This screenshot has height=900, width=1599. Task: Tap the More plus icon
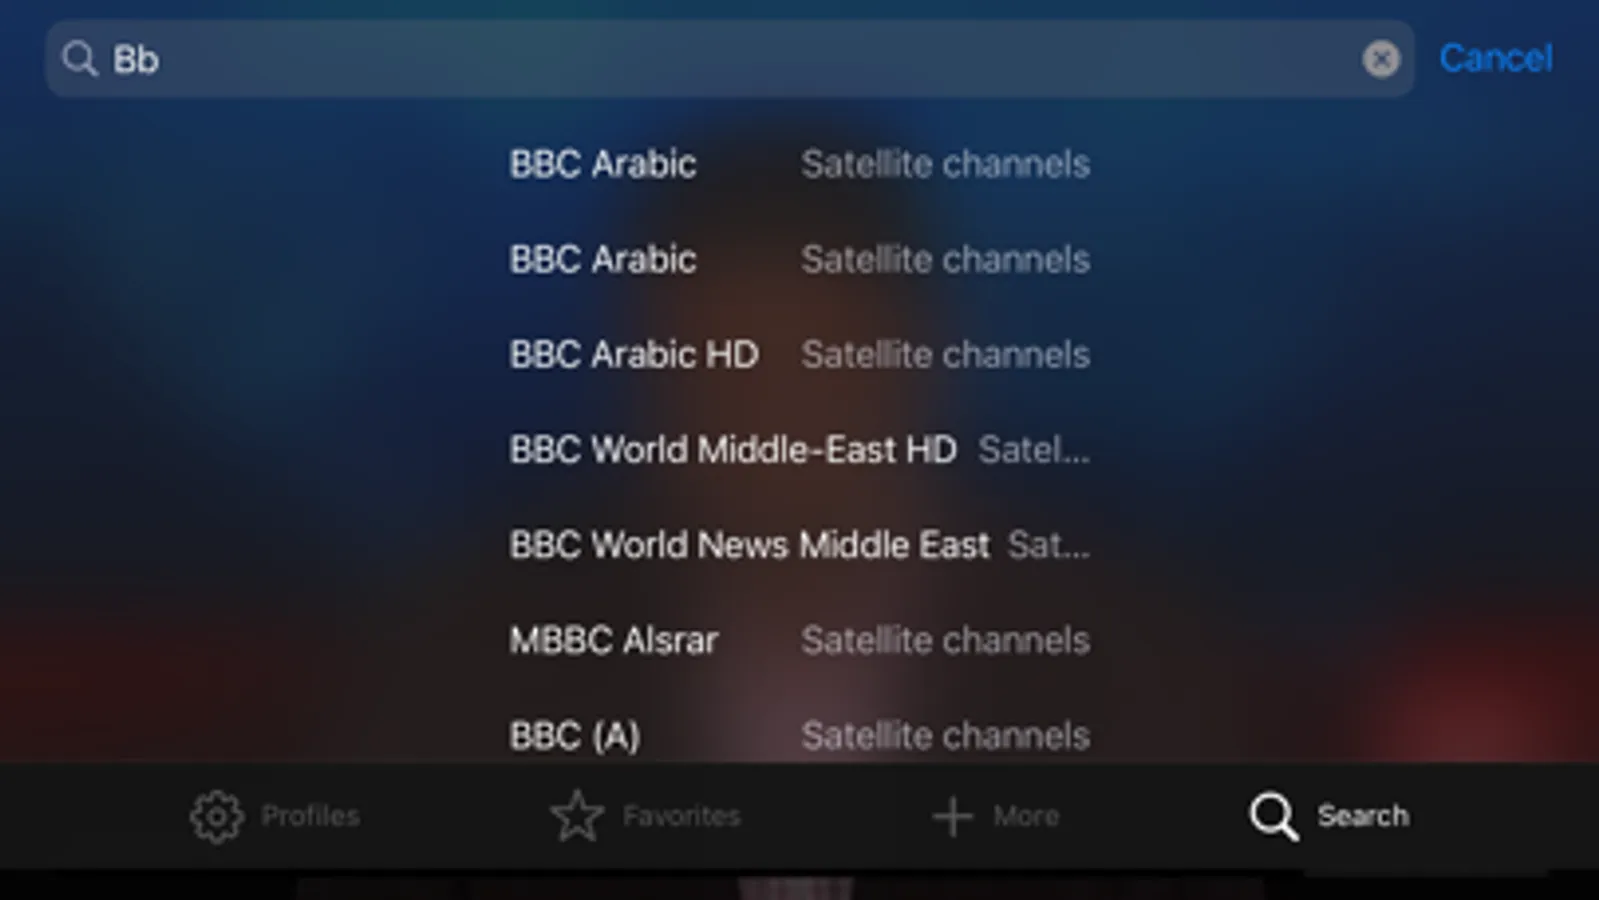point(952,816)
